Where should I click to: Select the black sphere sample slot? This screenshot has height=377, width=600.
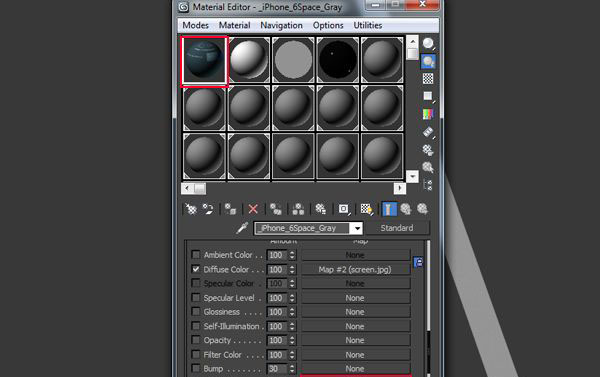coord(338,60)
